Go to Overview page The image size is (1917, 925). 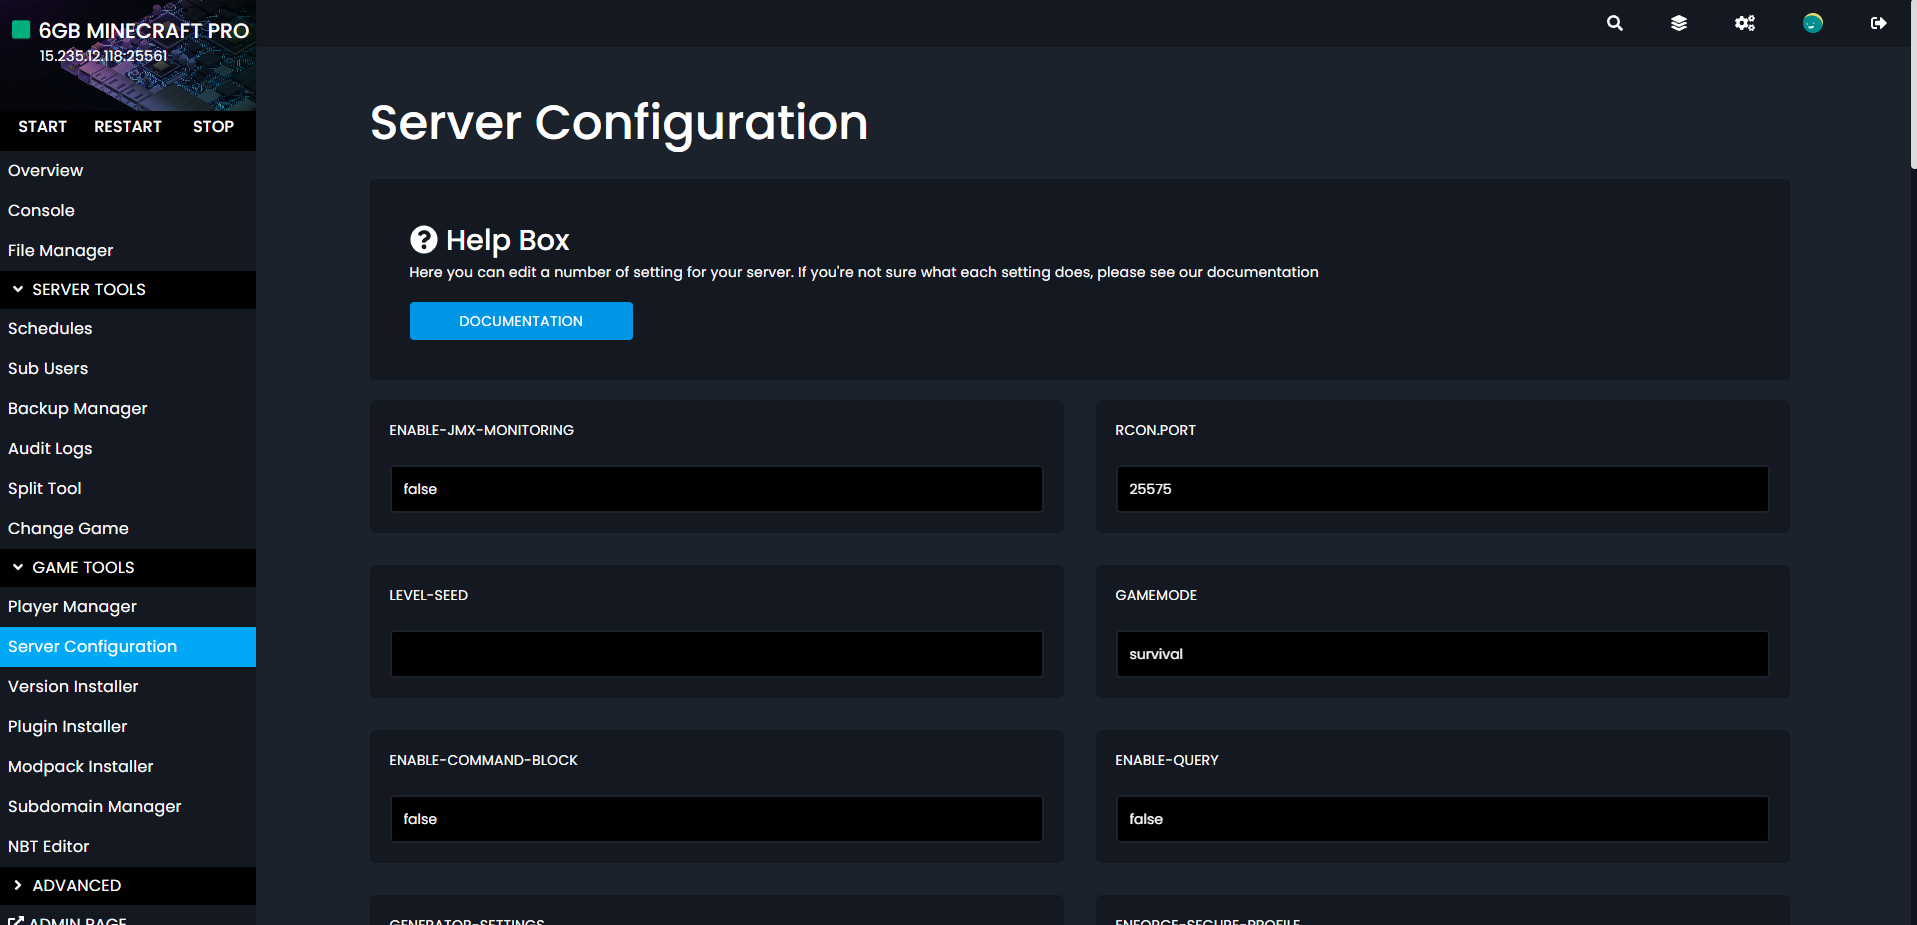pos(128,170)
